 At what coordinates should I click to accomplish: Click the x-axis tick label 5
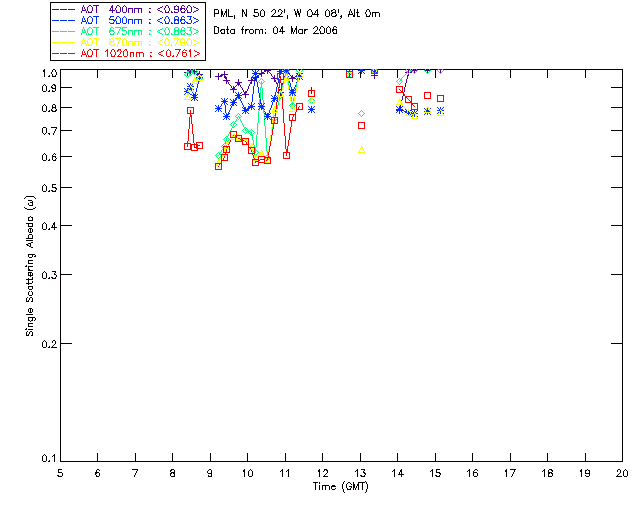click(60, 473)
